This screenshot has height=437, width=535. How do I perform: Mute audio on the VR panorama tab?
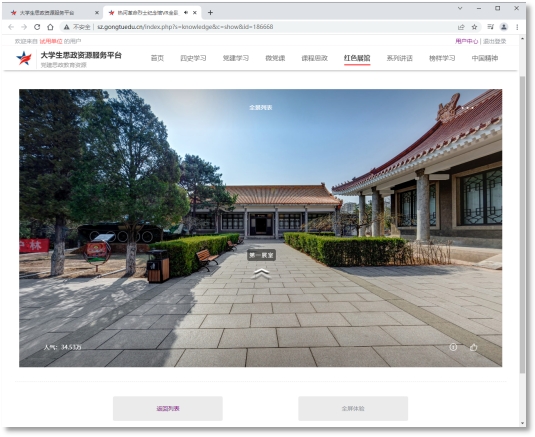186,13
